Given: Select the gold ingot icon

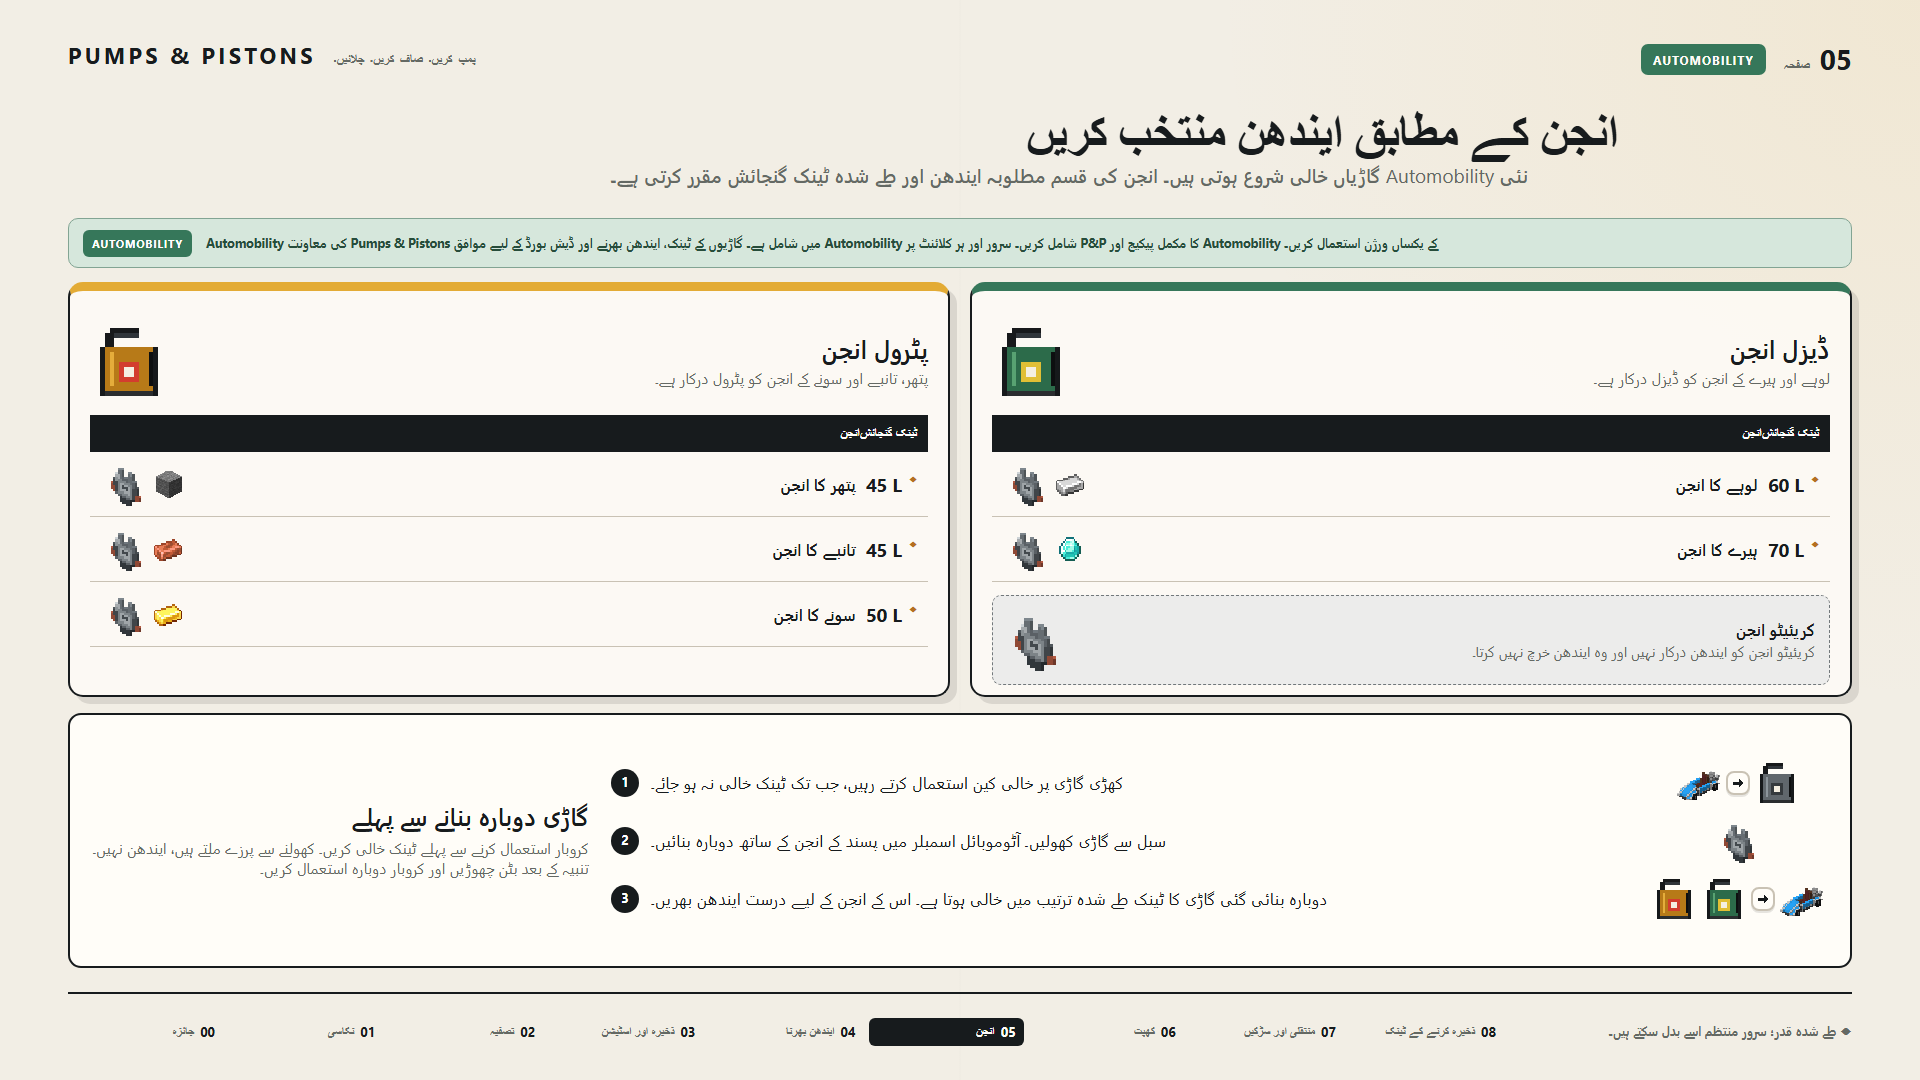Looking at the screenshot, I should [x=168, y=615].
